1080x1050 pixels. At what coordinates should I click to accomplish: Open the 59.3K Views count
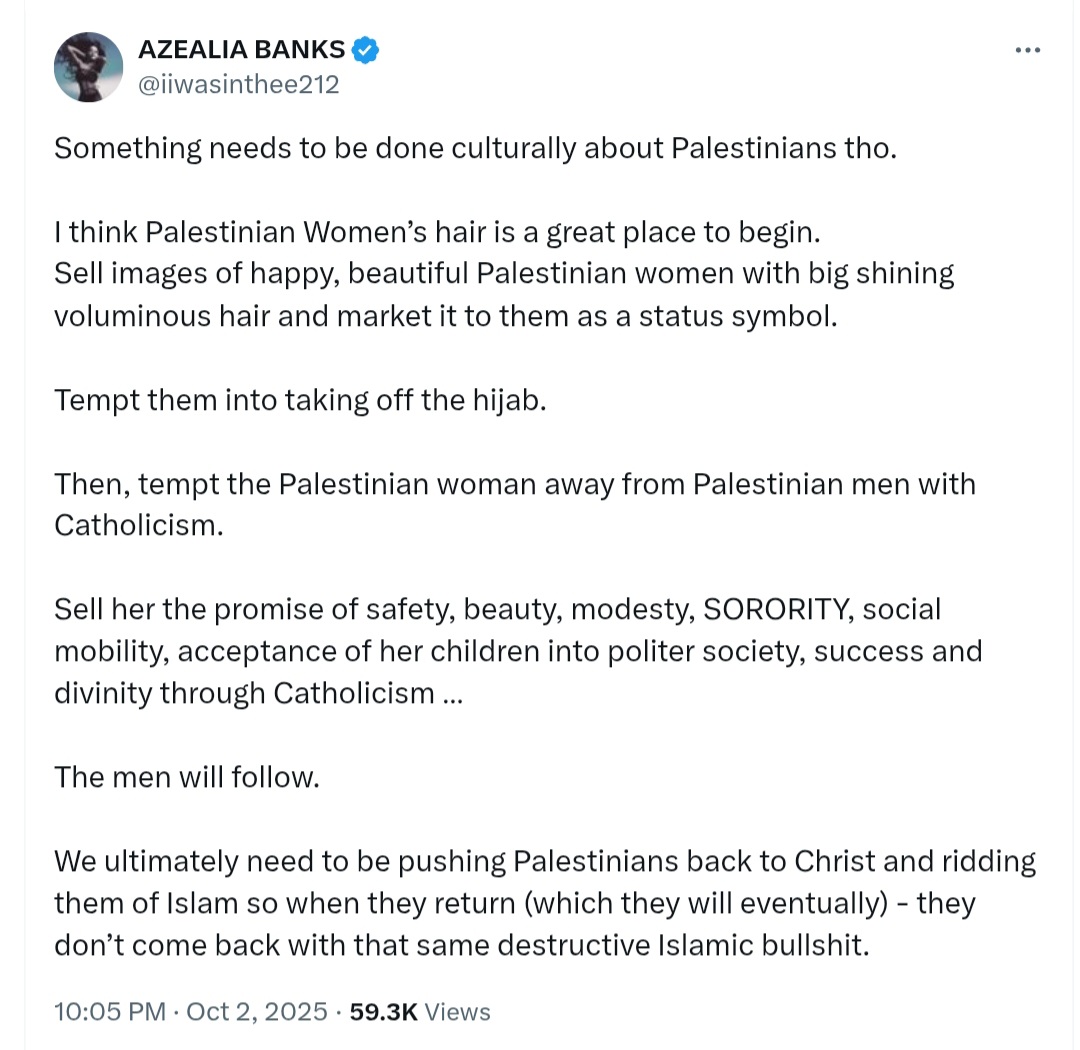[420, 1011]
